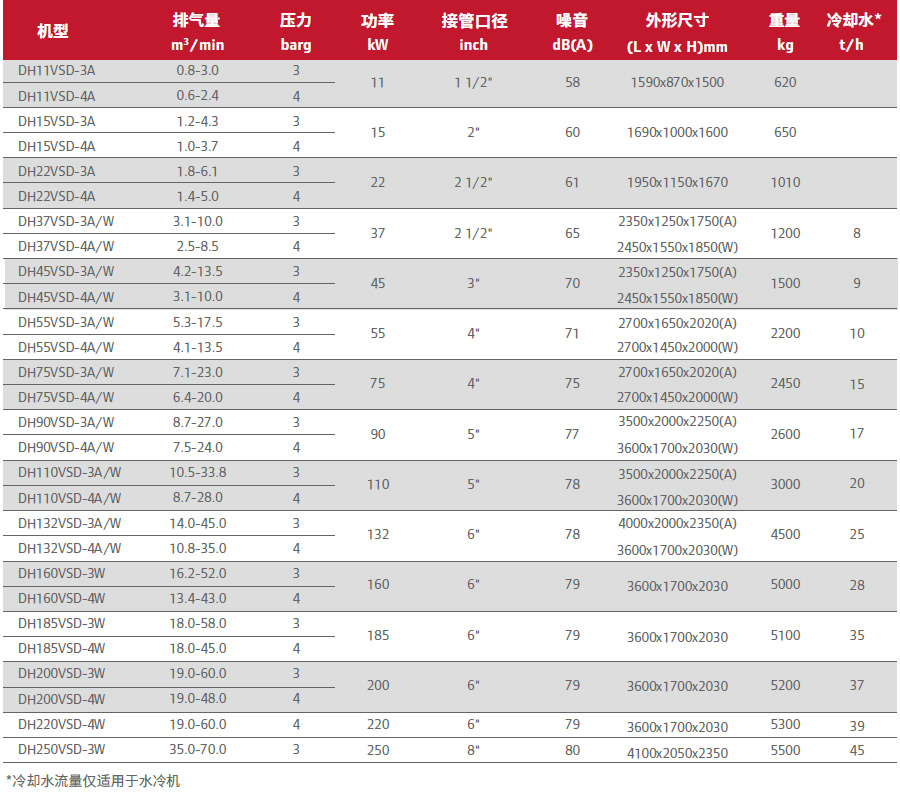Select the DH11VSD-3A model cell
This screenshot has height=798, width=900.
tap(57, 70)
